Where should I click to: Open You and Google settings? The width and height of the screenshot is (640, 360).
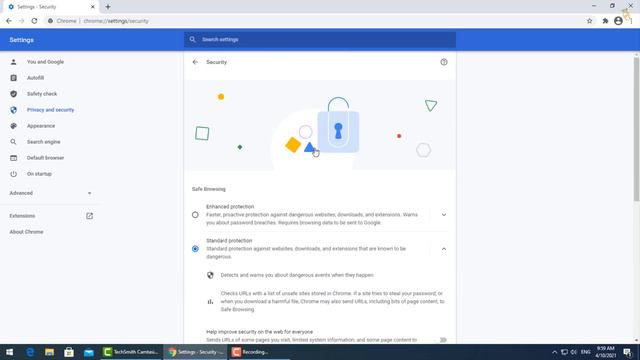coord(45,62)
